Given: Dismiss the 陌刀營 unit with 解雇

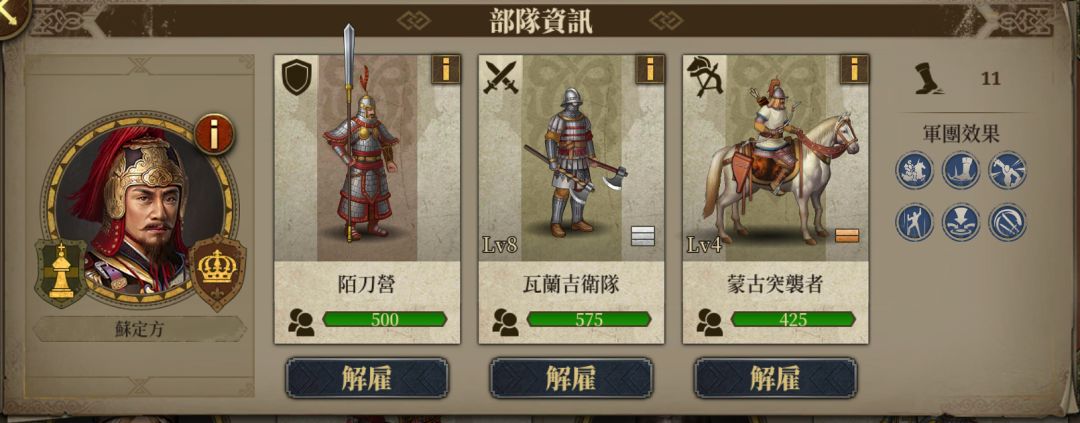Looking at the screenshot, I should coord(367,378).
